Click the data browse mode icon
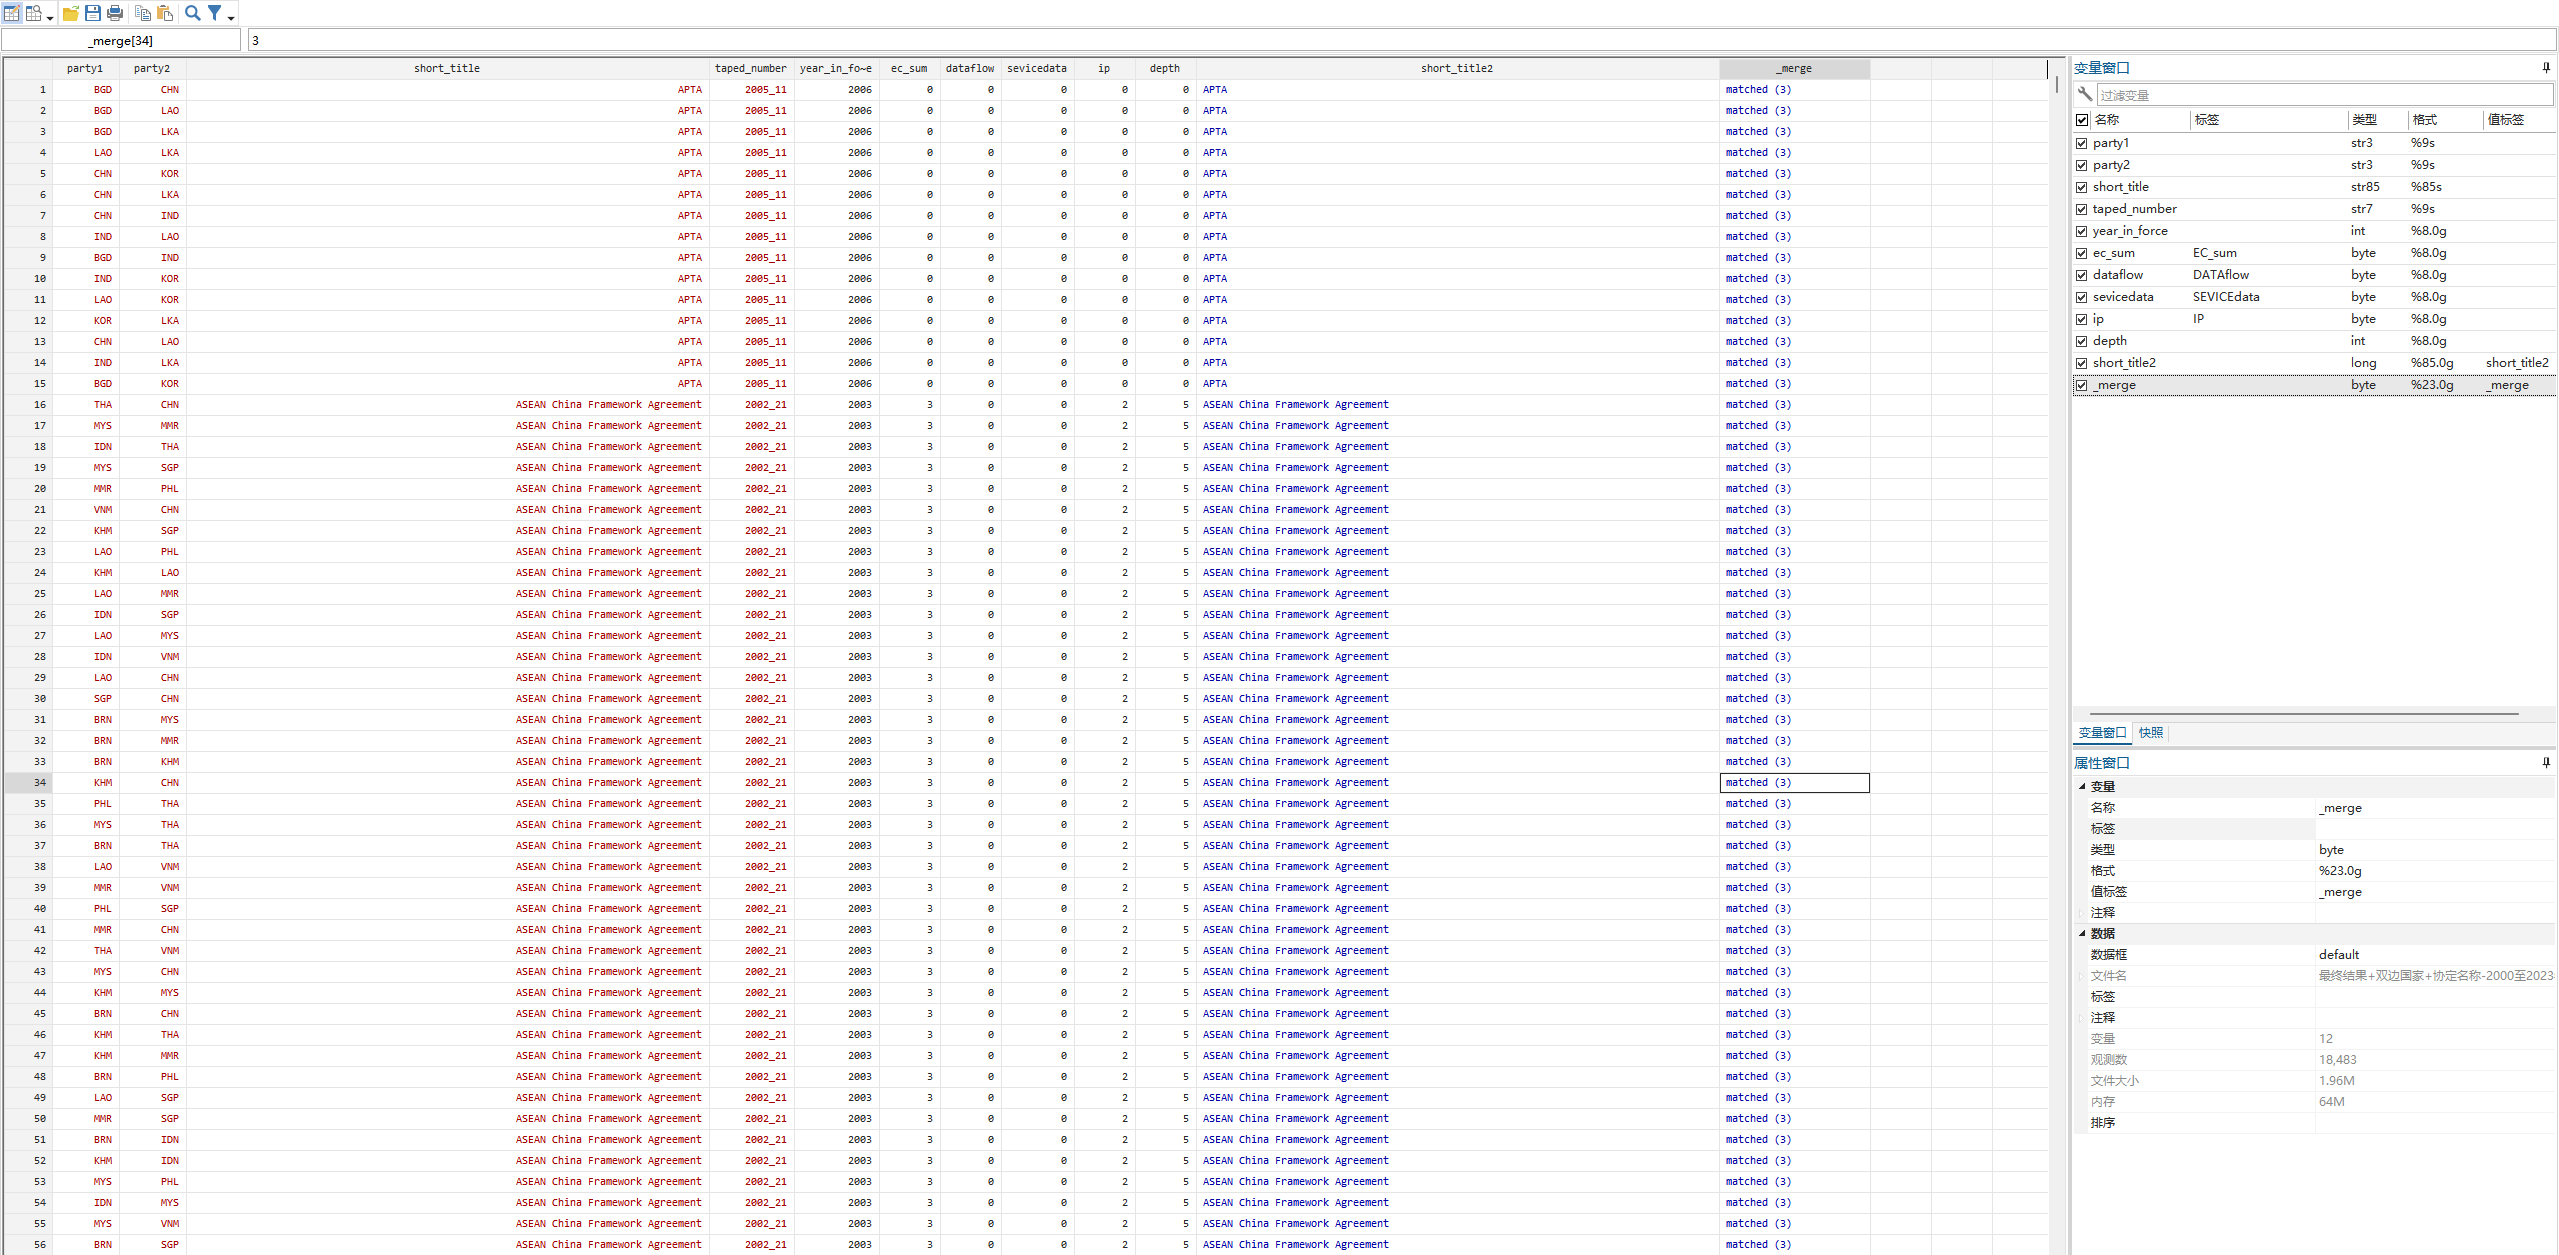This screenshot has width=2559, height=1255. [34, 13]
